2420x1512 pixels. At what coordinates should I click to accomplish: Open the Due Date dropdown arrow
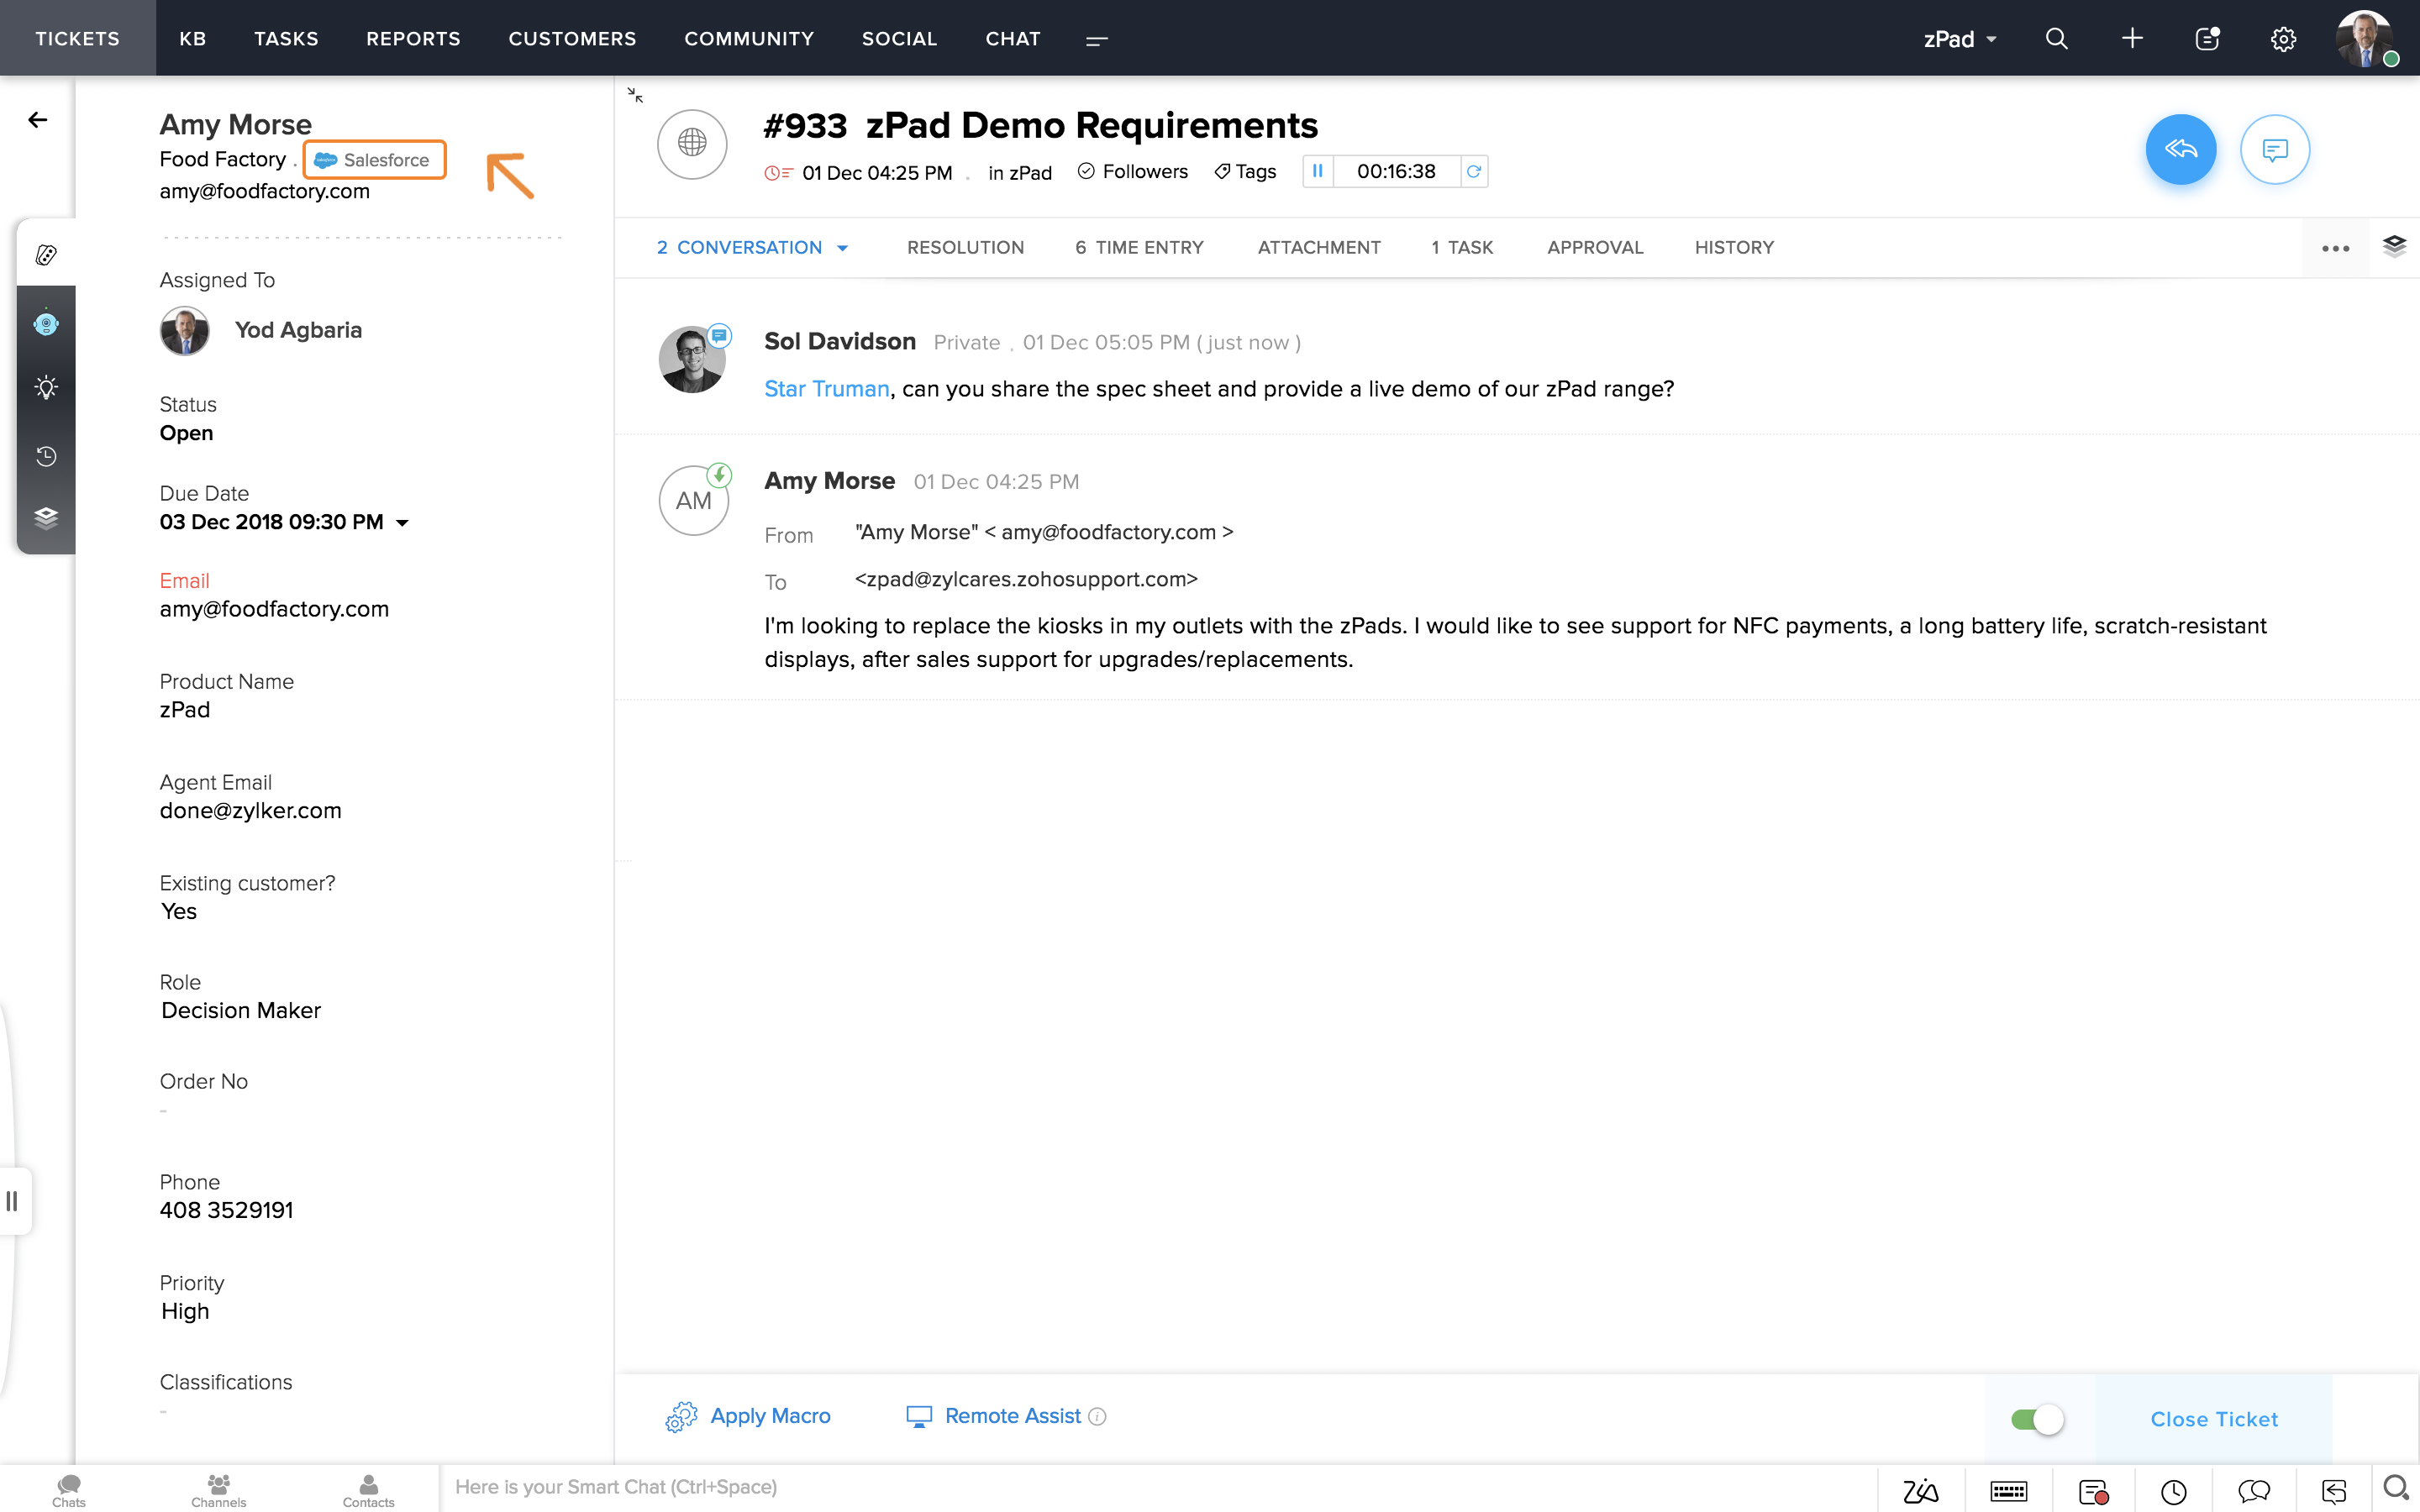pos(402,523)
